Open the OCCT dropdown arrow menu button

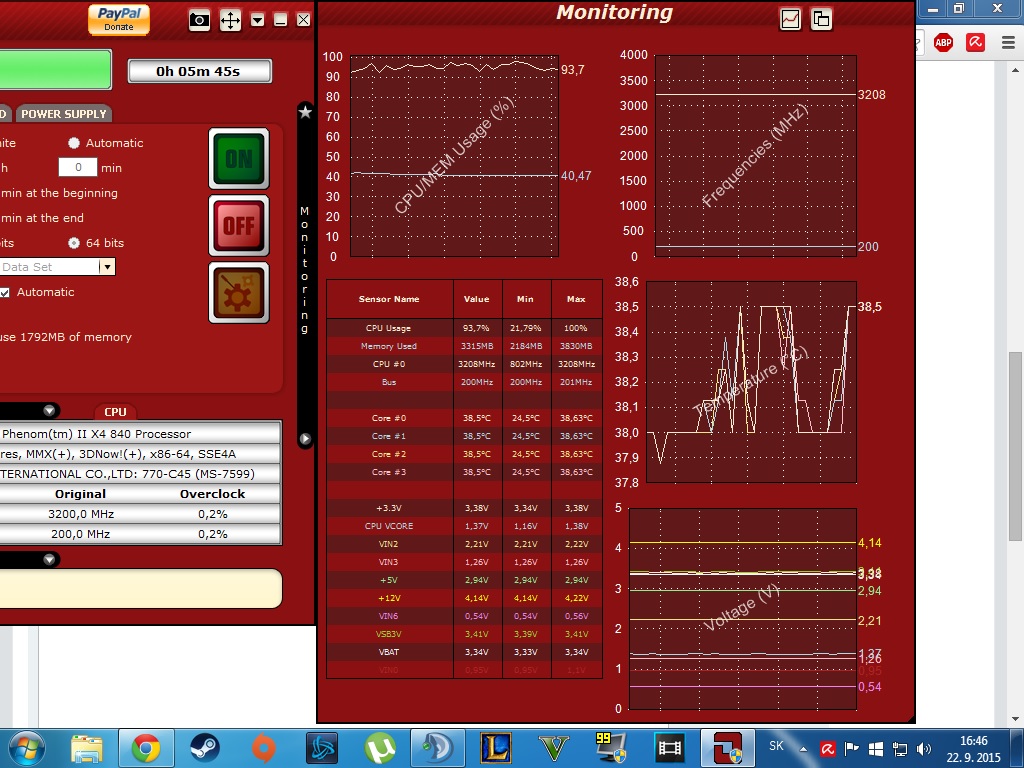click(257, 20)
